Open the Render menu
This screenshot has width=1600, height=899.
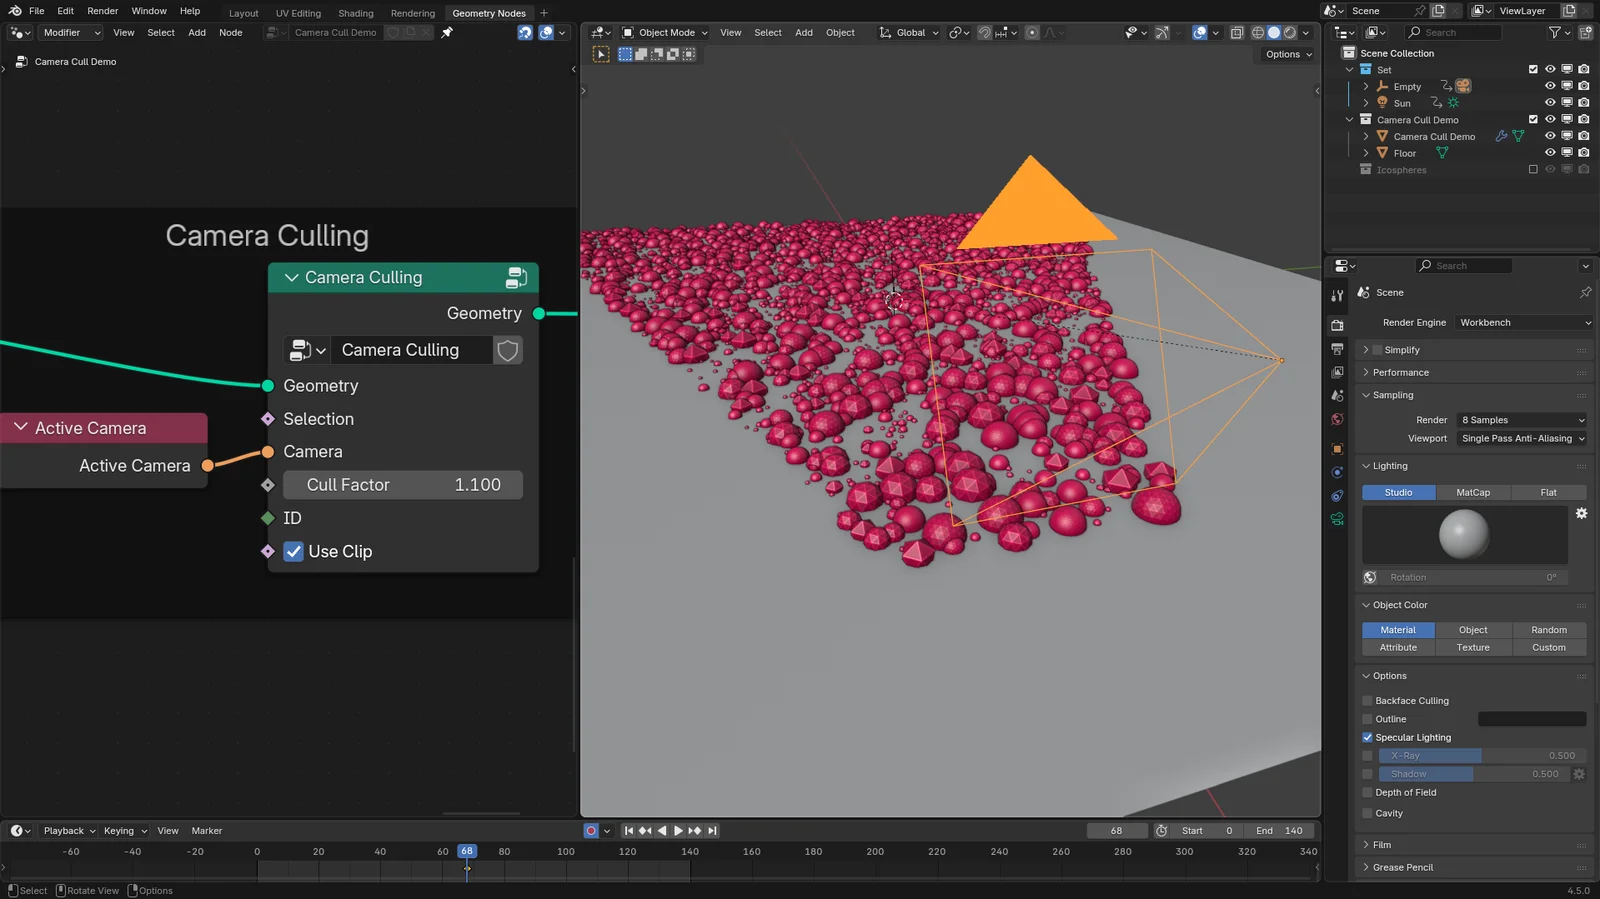[x=102, y=11]
